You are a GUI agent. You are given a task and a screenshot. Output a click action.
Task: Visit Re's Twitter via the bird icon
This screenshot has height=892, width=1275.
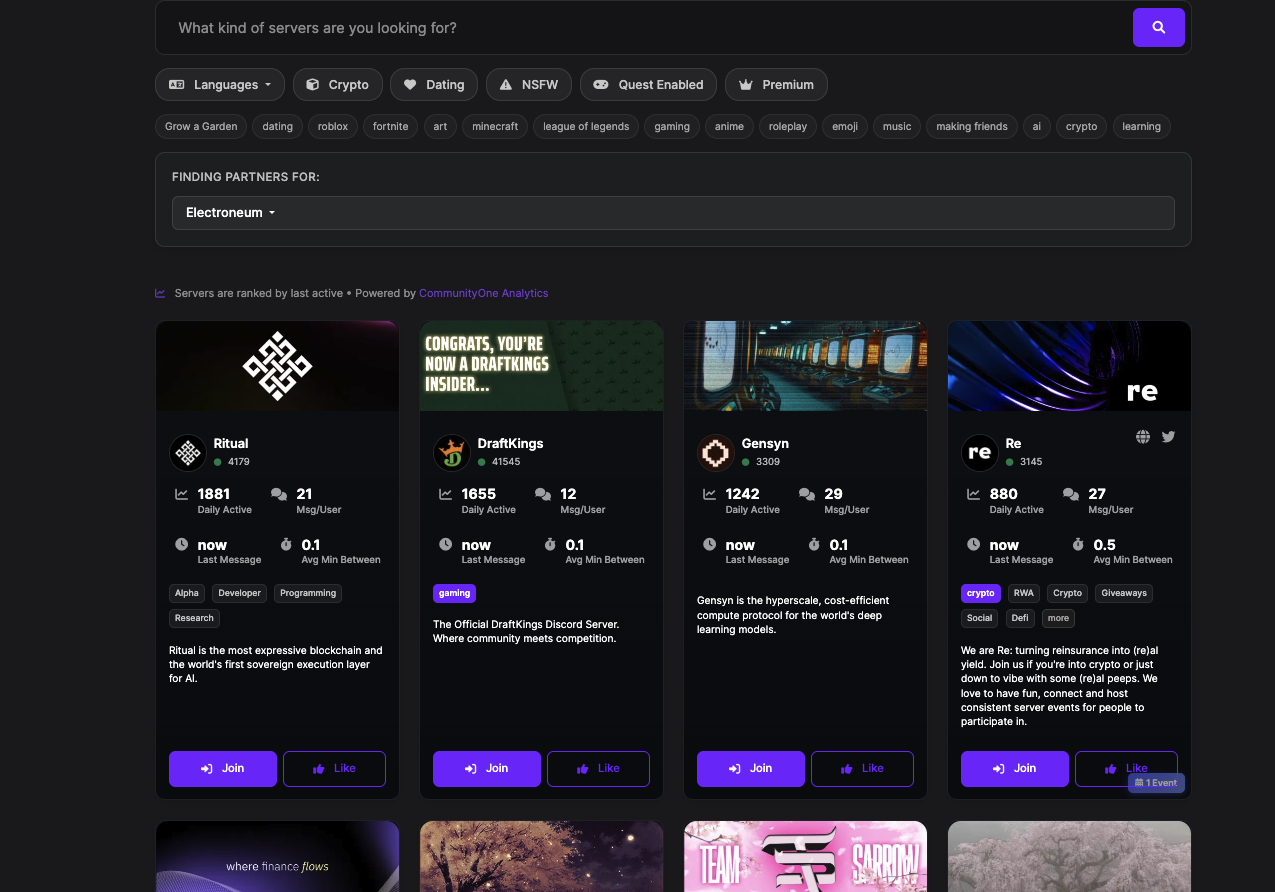click(x=1167, y=436)
